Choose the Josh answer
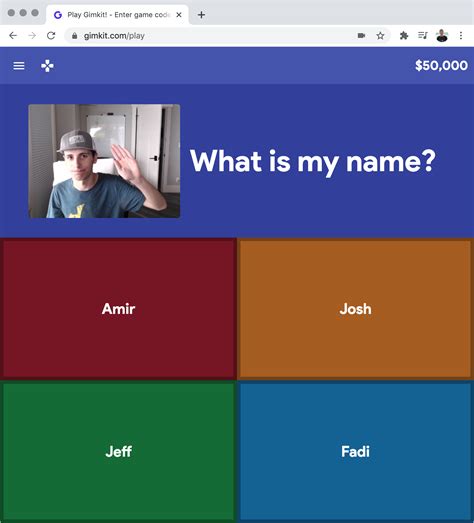 [x=355, y=309]
